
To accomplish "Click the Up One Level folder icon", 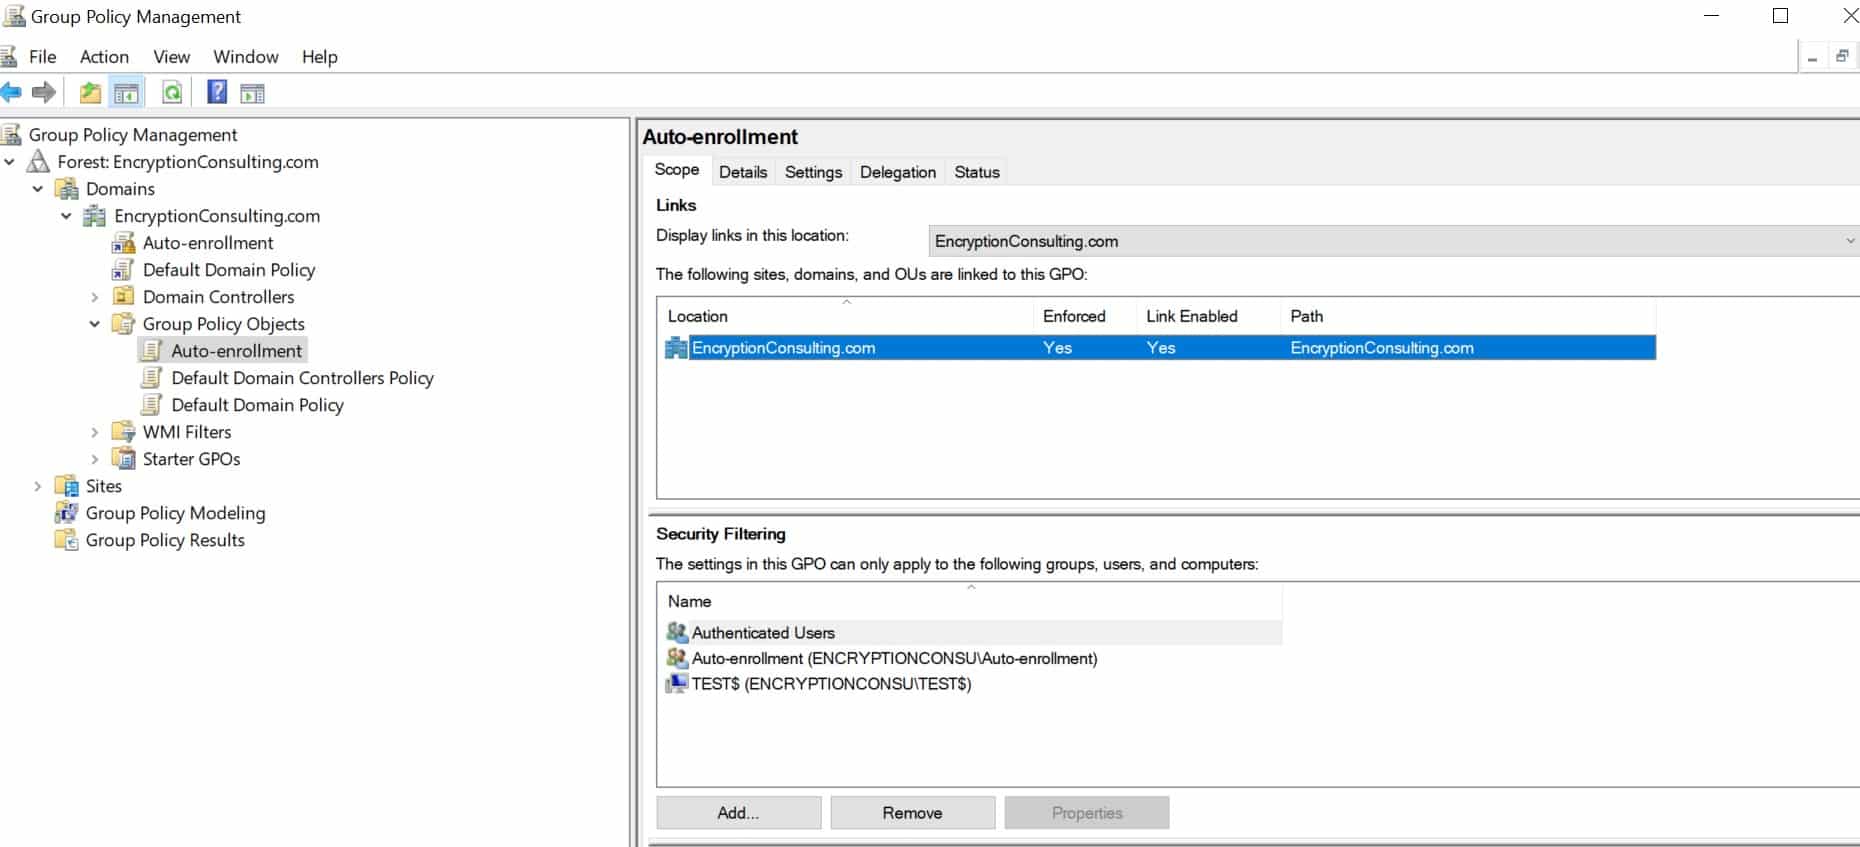I will point(90,93).
